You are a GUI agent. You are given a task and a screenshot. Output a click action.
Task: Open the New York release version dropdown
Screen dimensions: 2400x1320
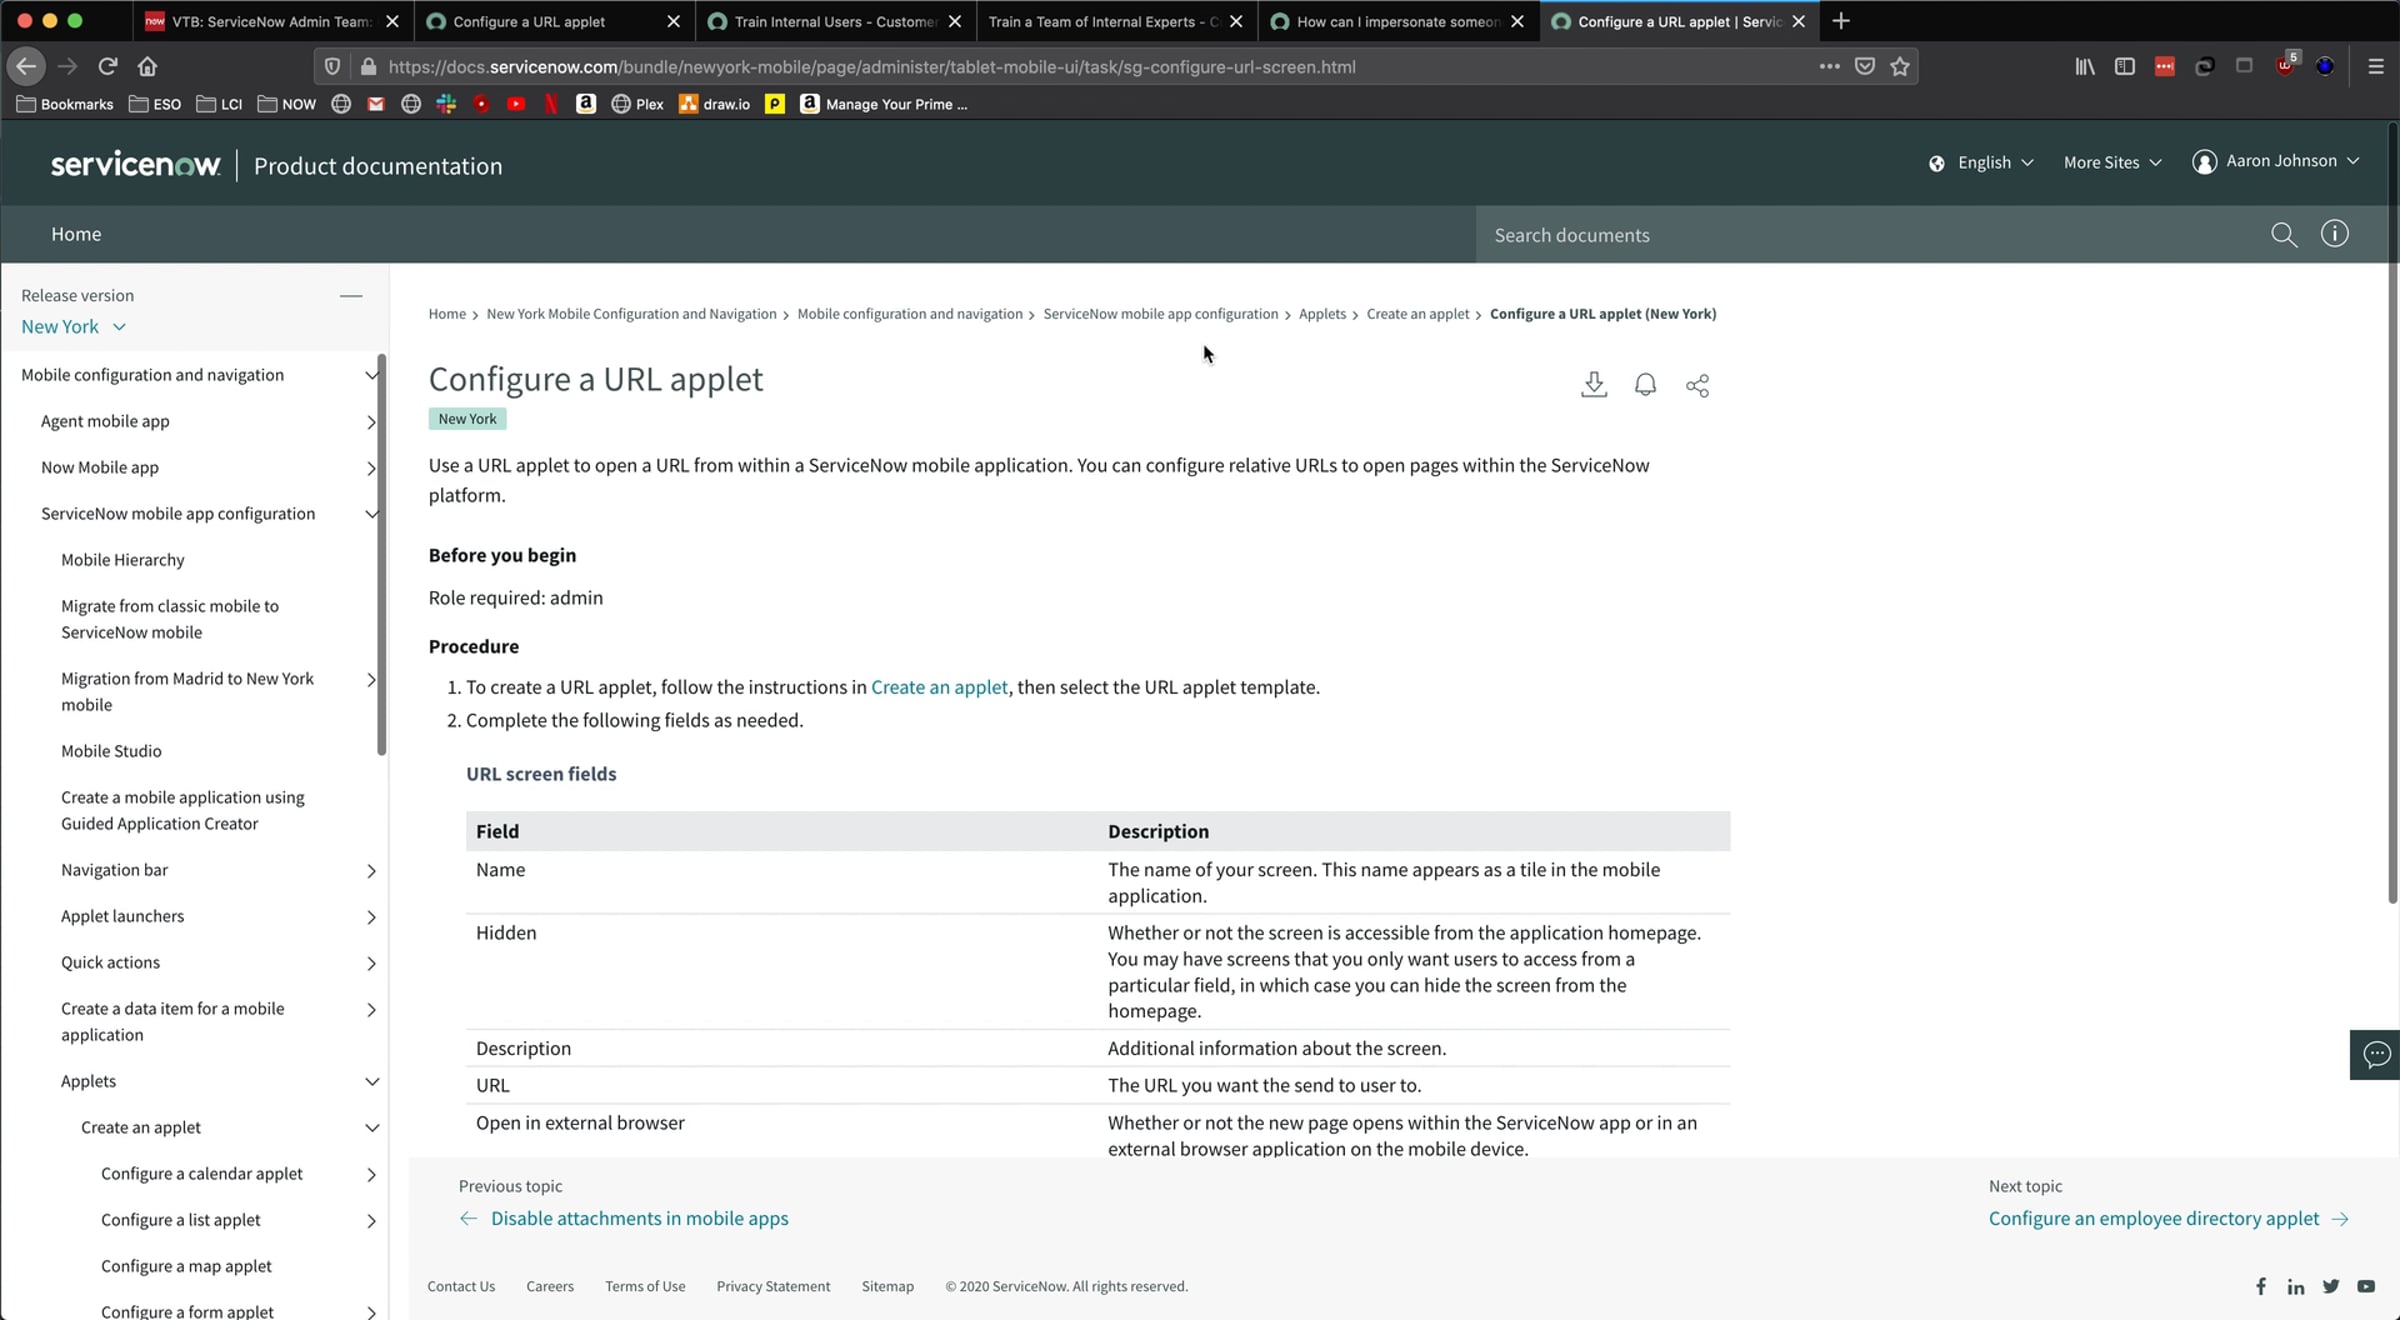point(73,327)
